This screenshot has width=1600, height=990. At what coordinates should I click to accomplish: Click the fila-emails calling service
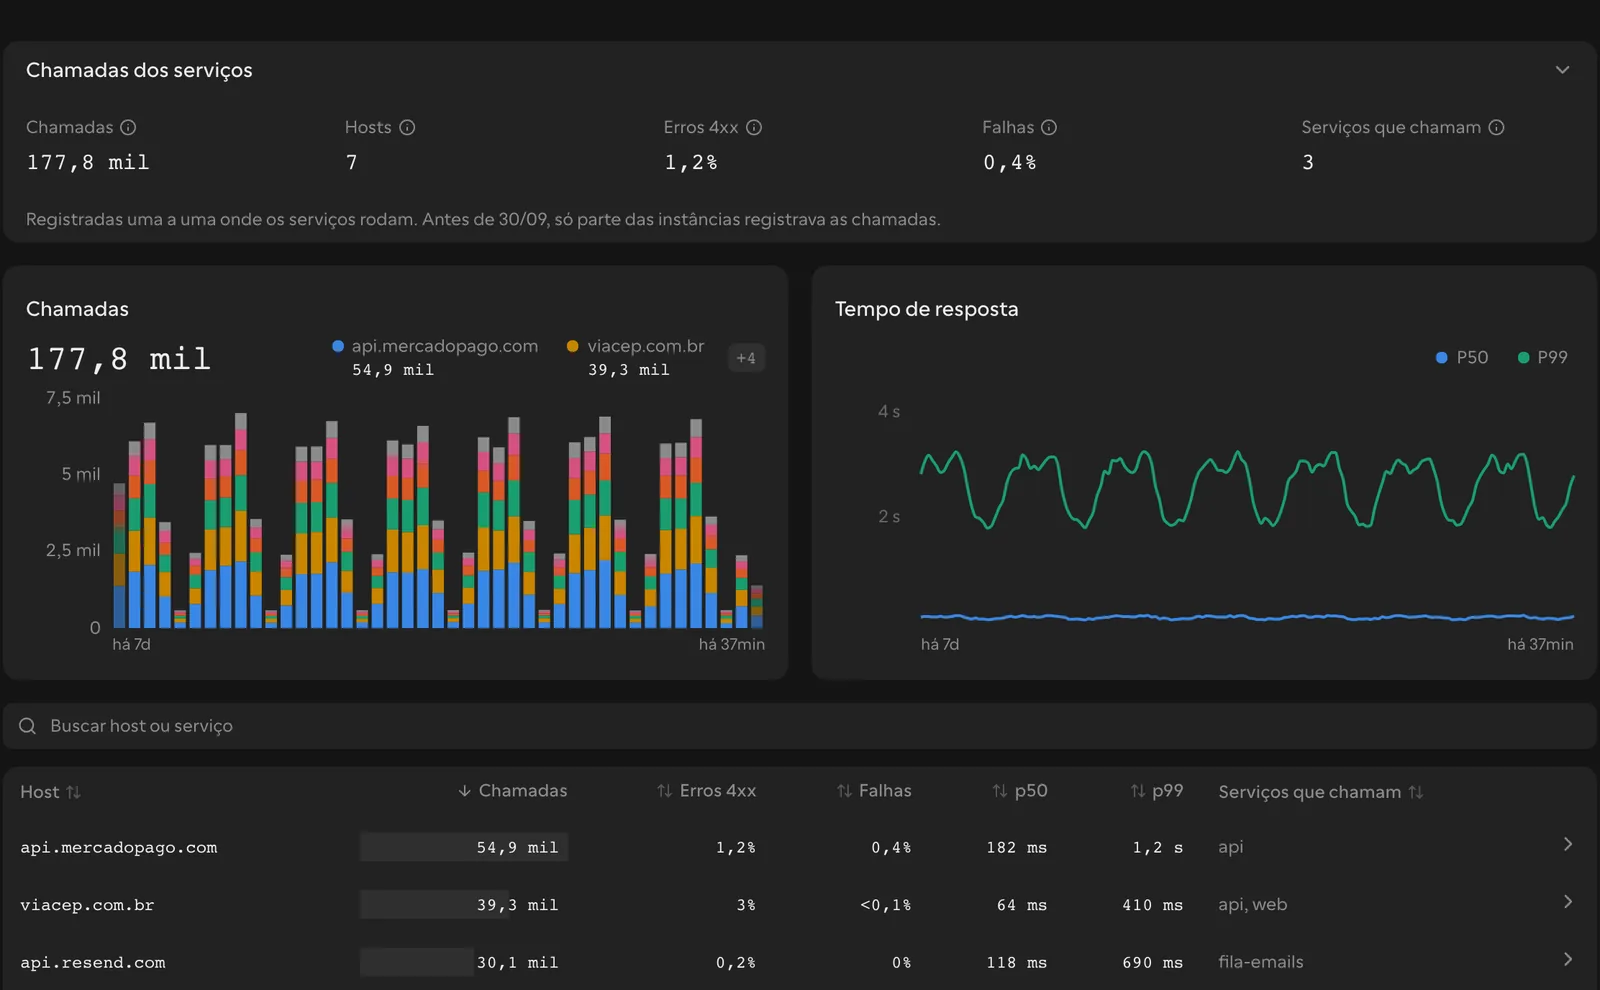pyautogui.click(x=1260, y=962)
